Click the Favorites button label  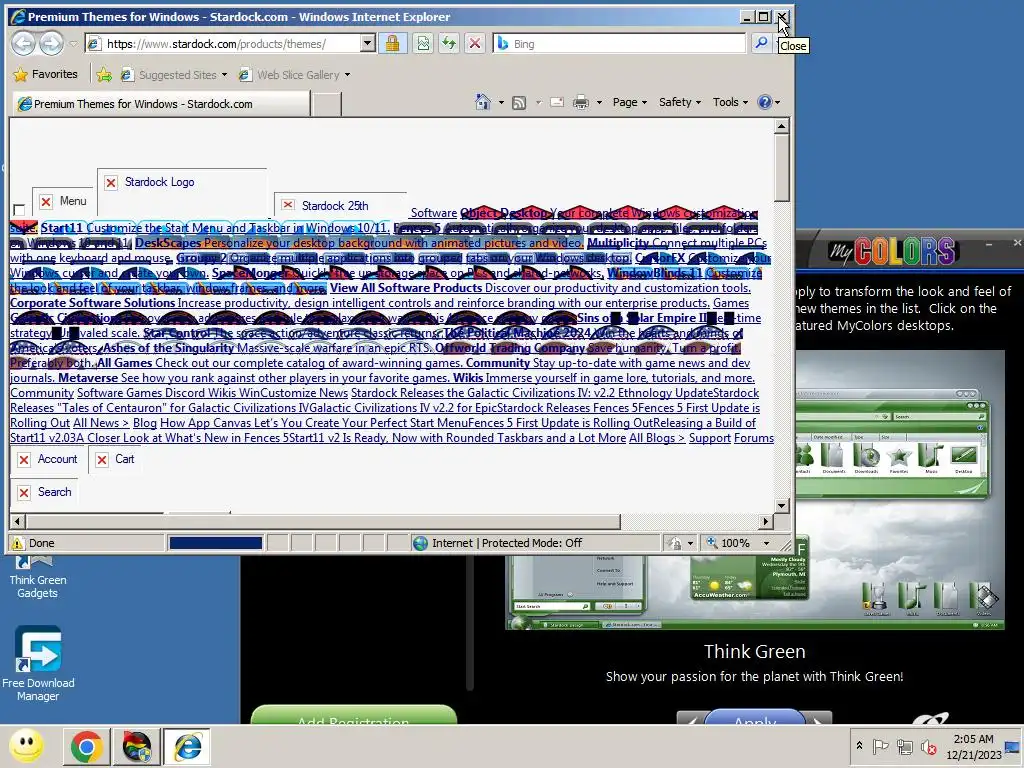pos(54,74)
